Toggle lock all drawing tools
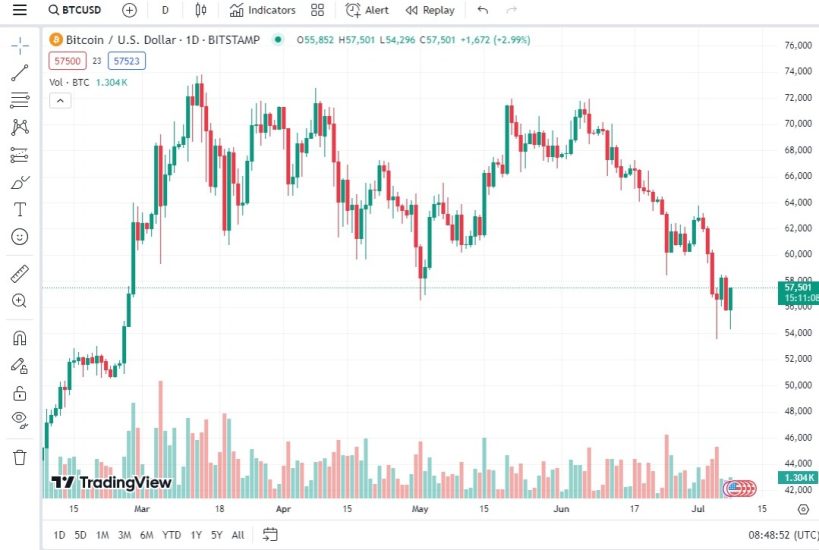 click(20, 393)
